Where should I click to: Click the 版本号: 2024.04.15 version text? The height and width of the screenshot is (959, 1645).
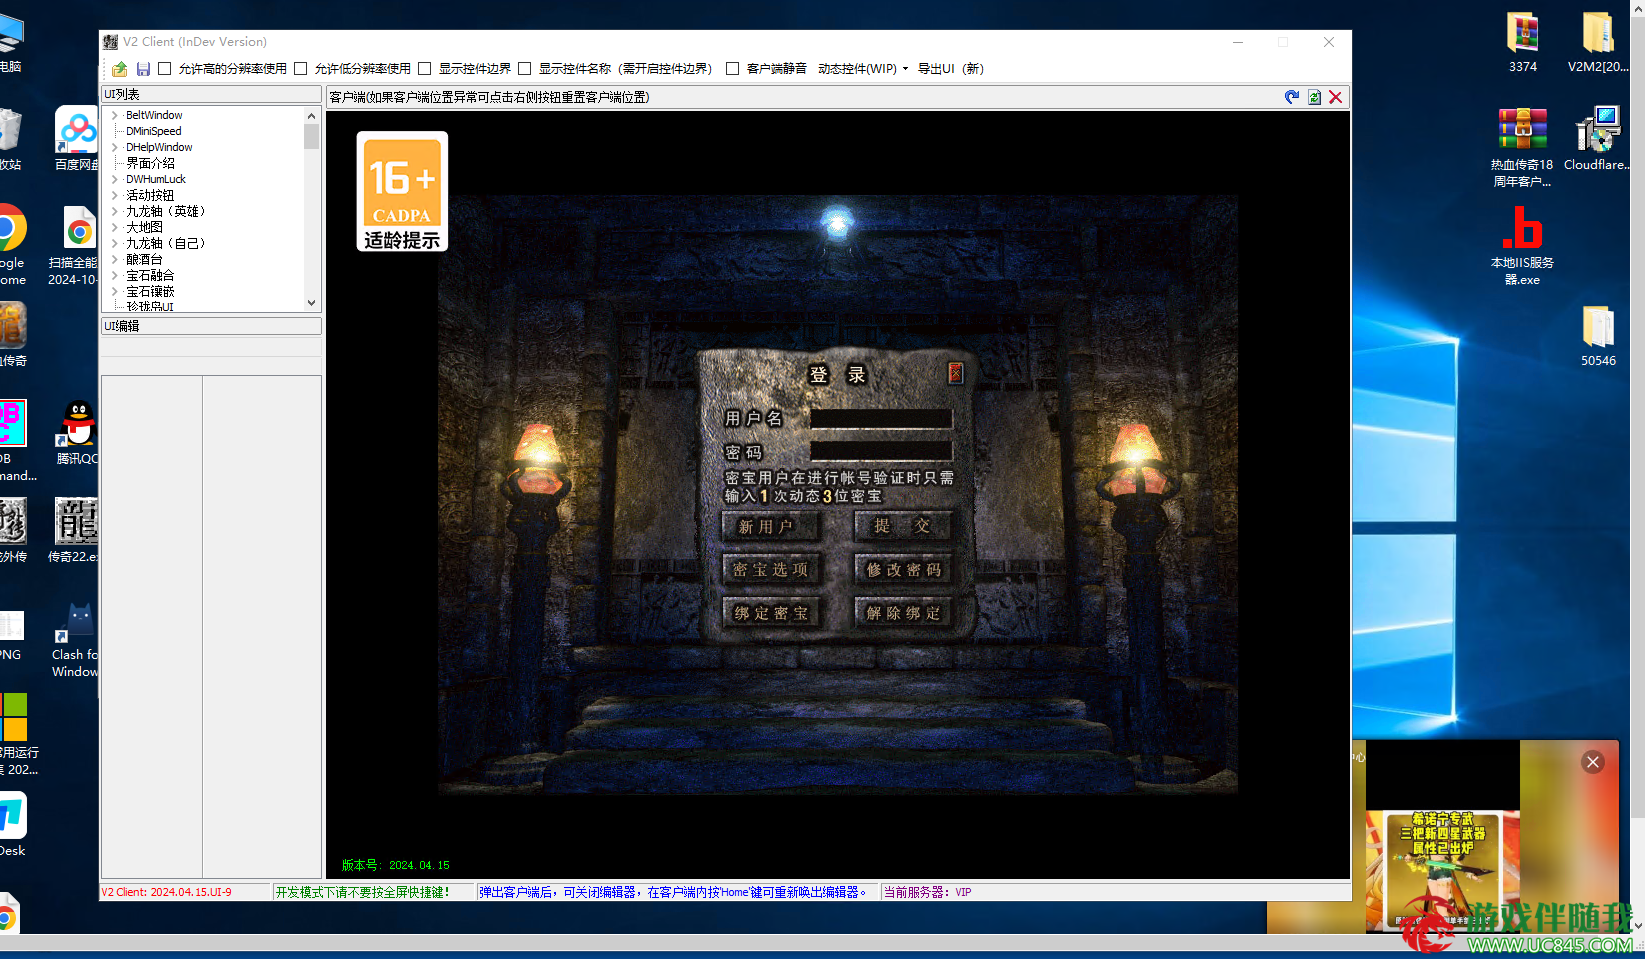[396, 865]
